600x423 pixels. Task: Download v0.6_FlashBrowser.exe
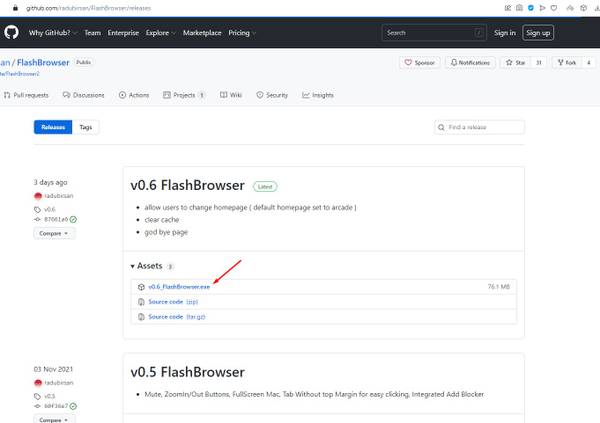pos(179,287)
